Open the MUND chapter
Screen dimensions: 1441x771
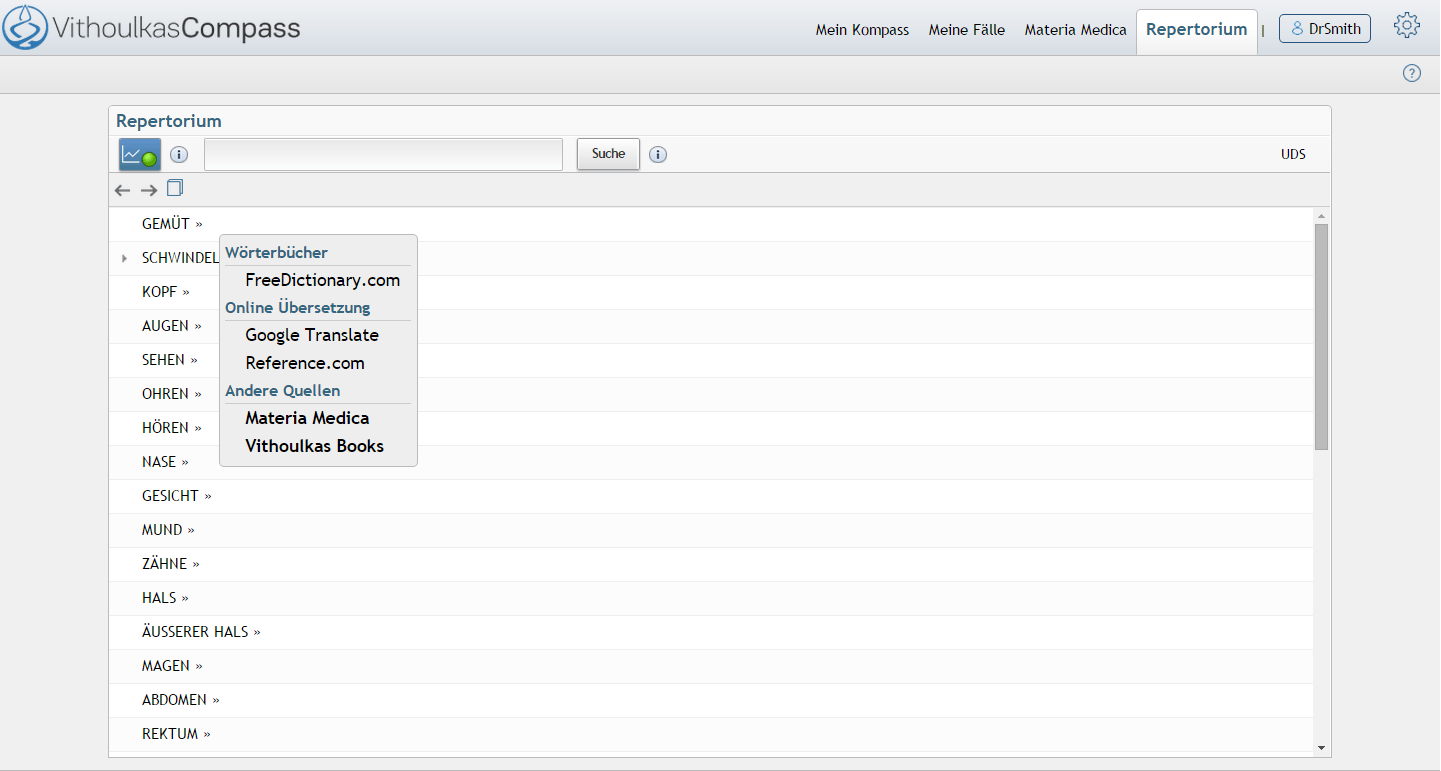click(x=168, y=530)
